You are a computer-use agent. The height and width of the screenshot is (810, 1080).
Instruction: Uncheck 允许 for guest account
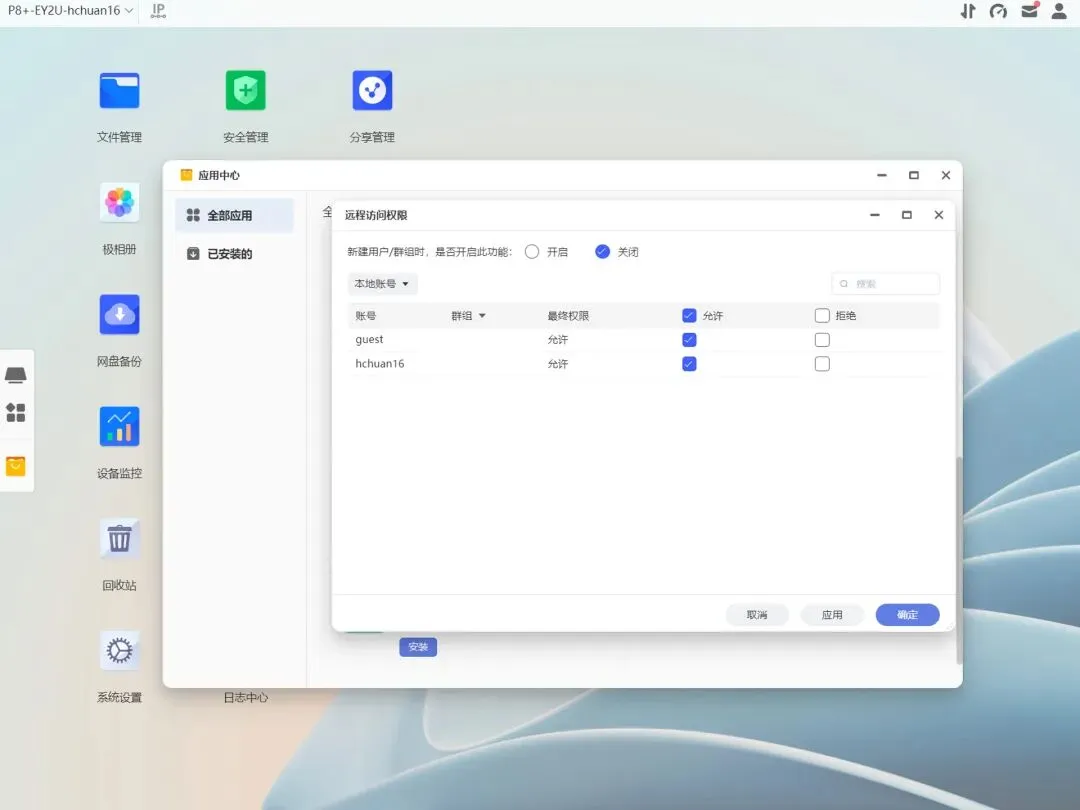pos(689,340)
